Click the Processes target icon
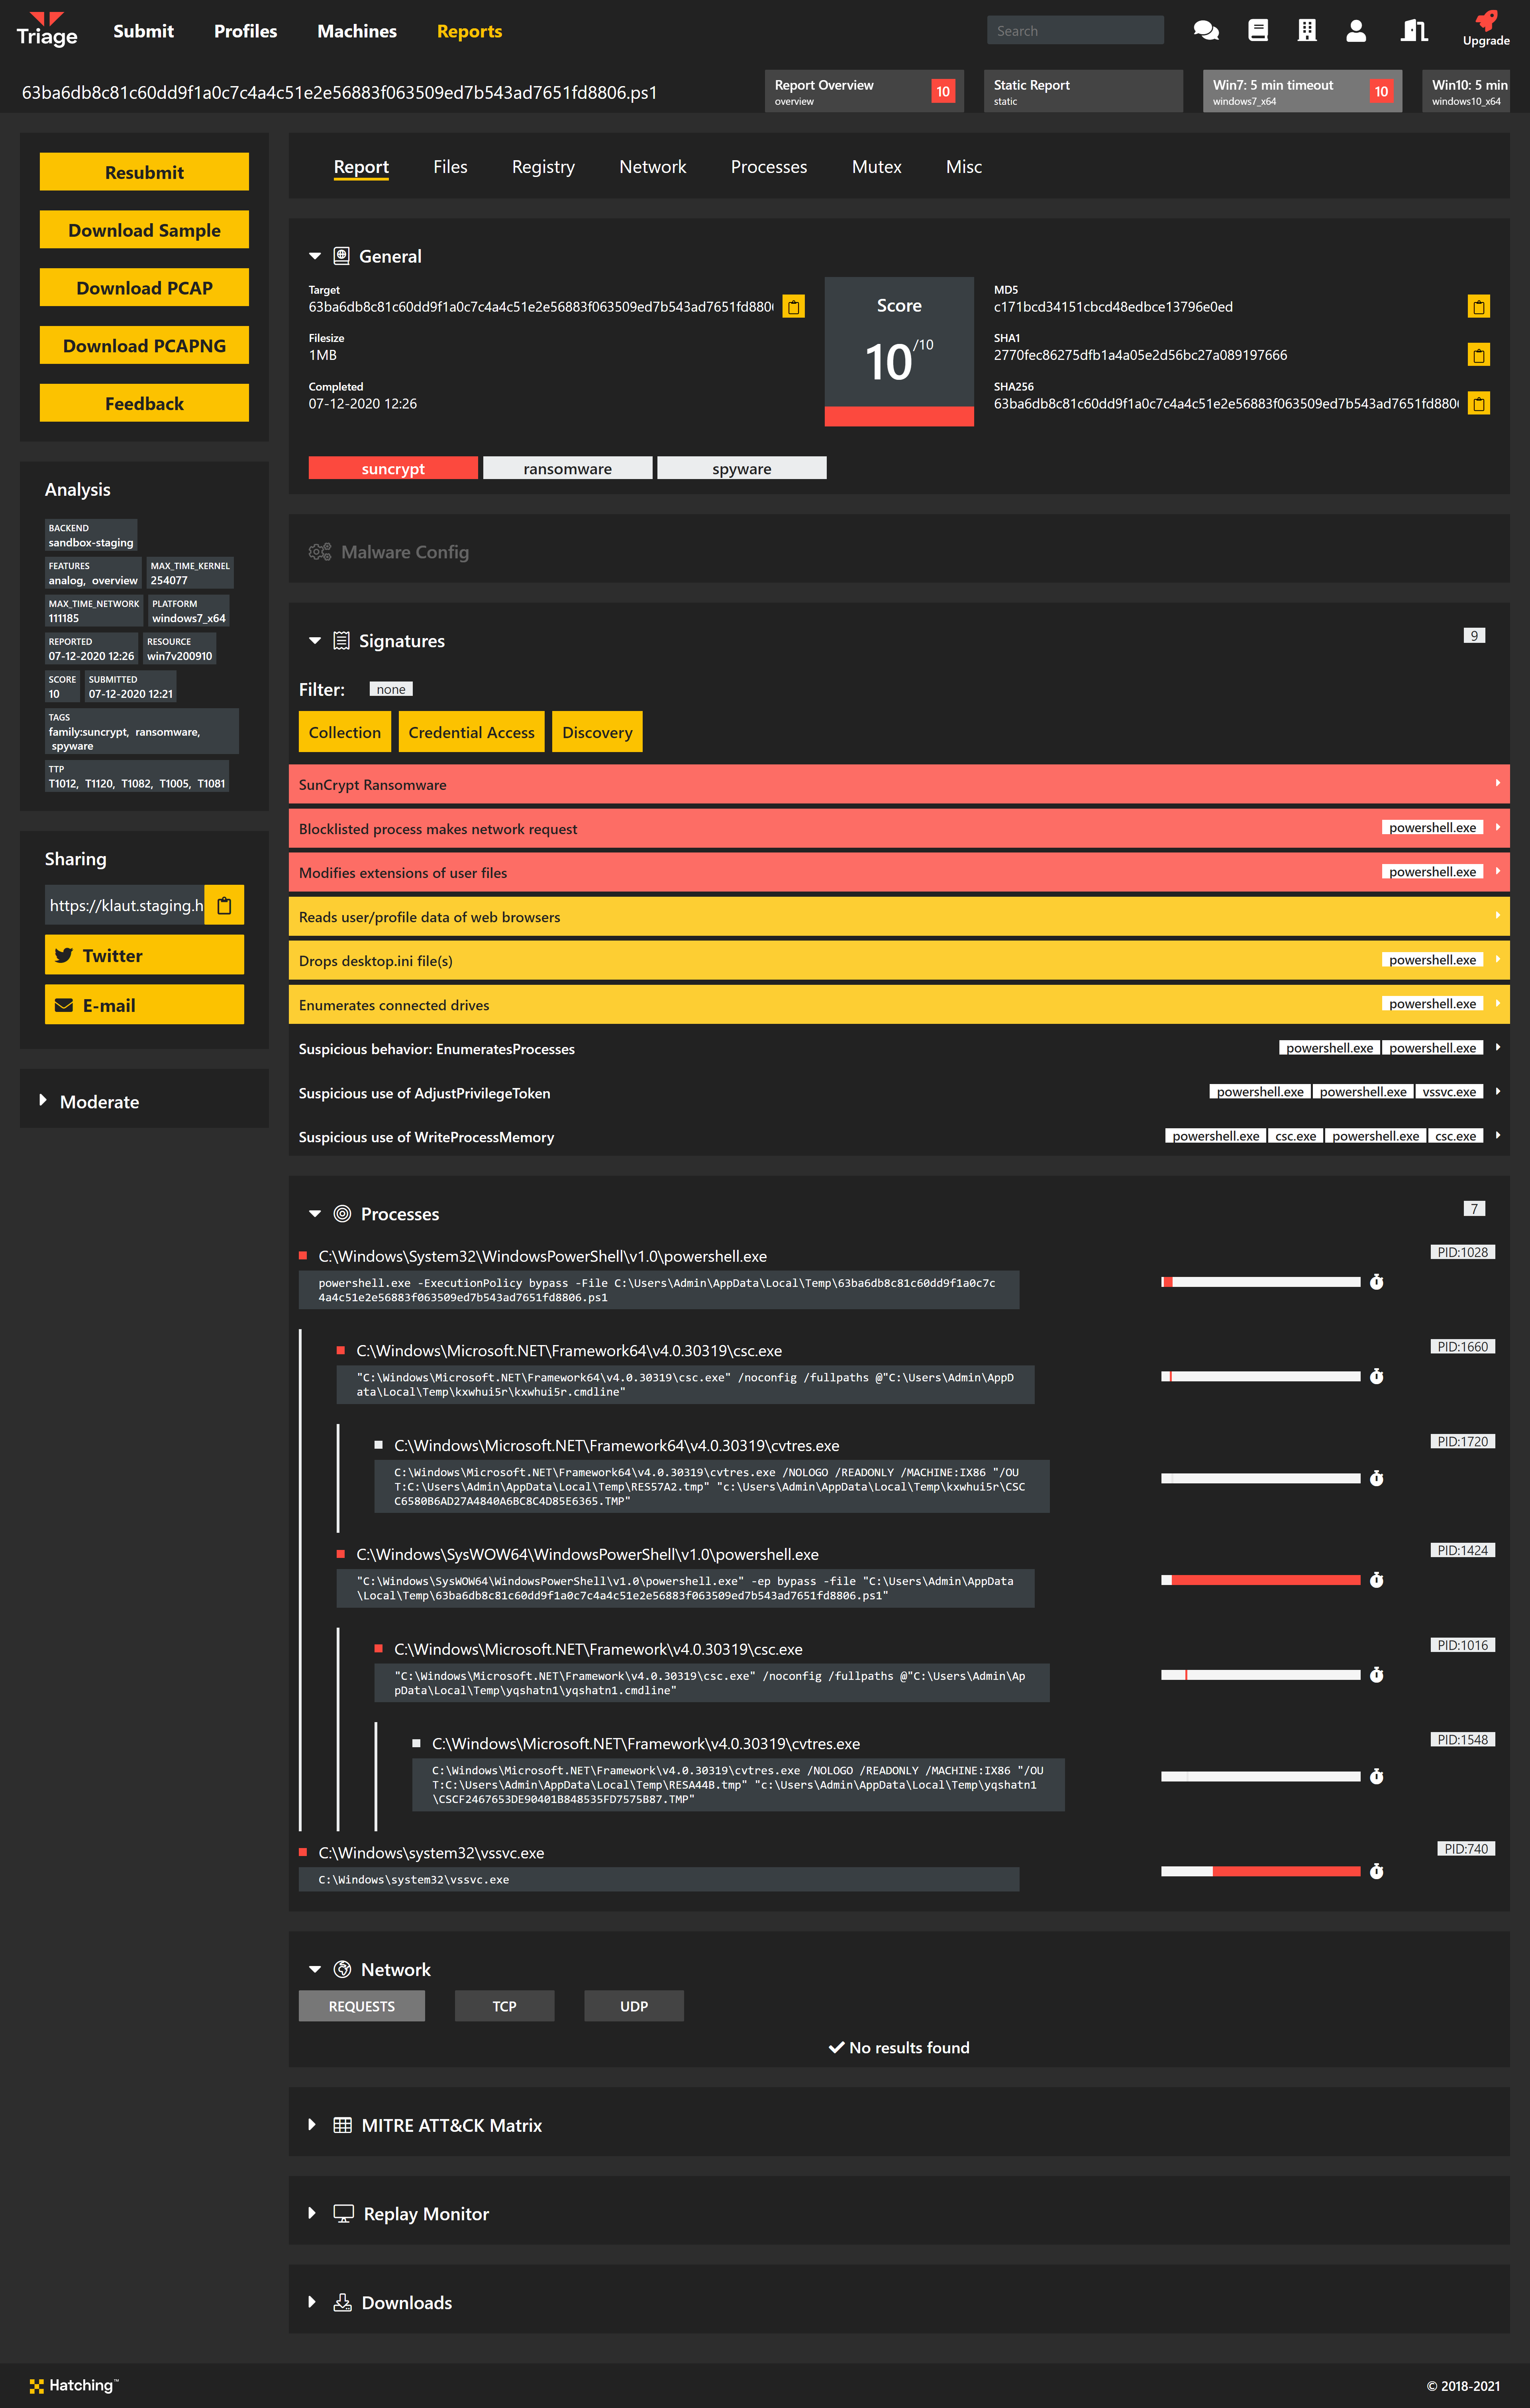Viewport: 1530px width, 2408px height. [342, 1214]
